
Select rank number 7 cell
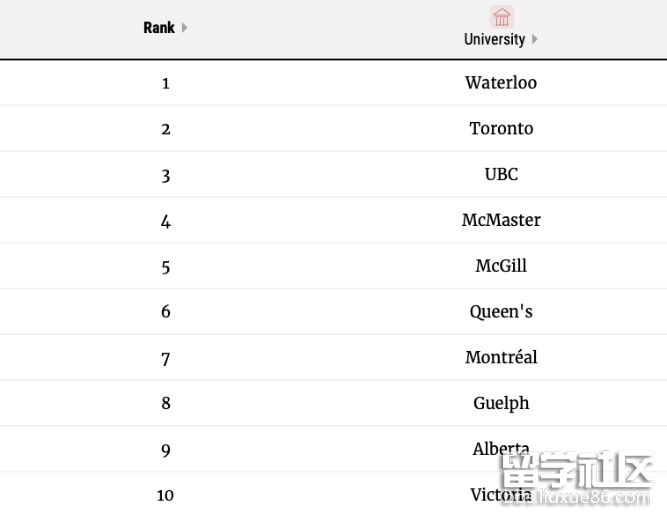tap(166, 359)
